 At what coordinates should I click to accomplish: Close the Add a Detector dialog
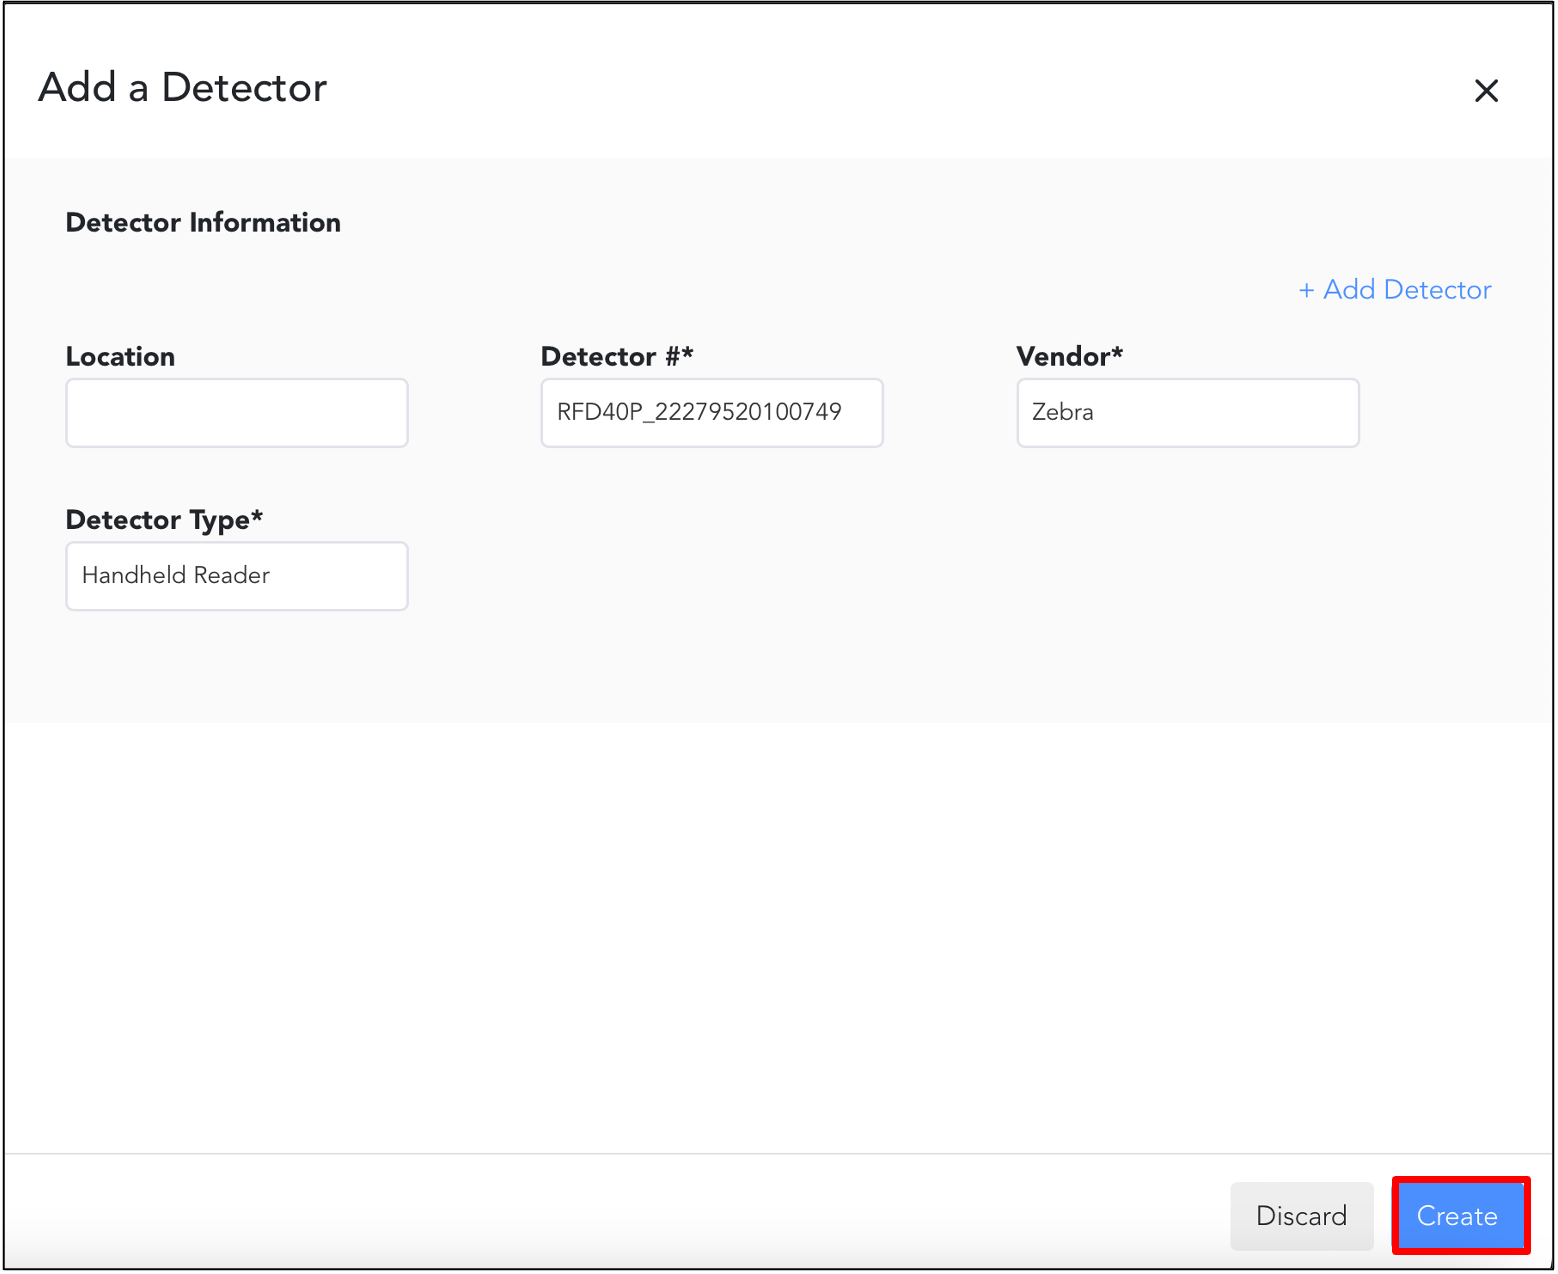(x=1486, y=91)
